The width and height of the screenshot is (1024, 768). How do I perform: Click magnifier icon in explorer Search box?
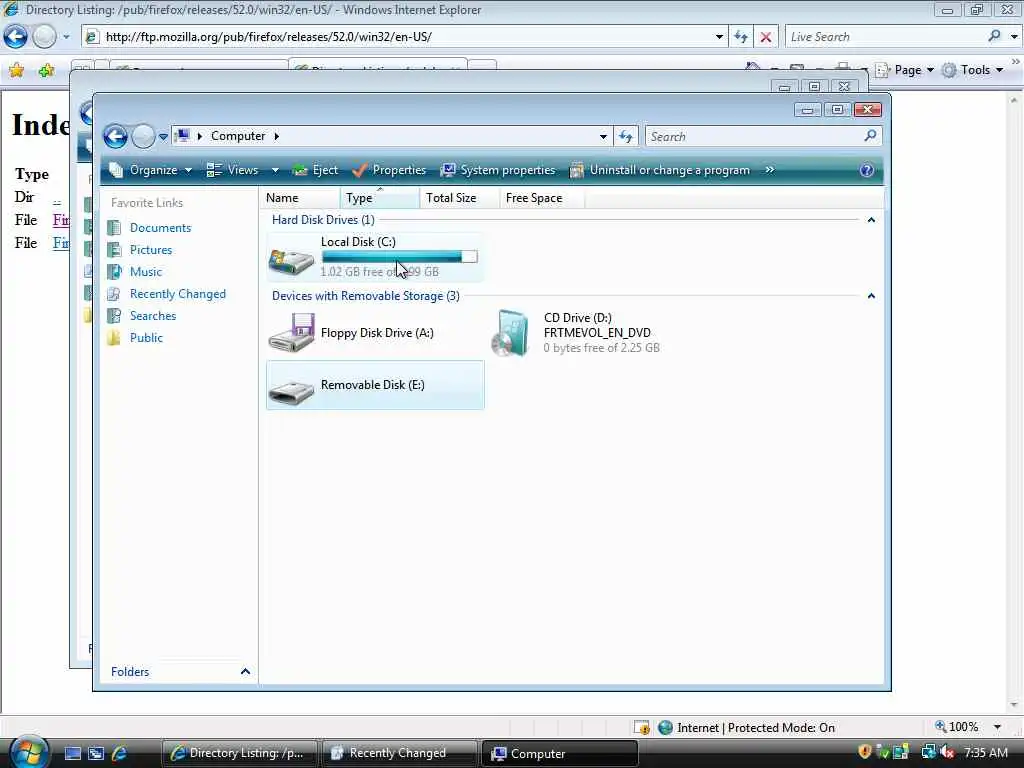pyautogui.click(x=870, y=136)
